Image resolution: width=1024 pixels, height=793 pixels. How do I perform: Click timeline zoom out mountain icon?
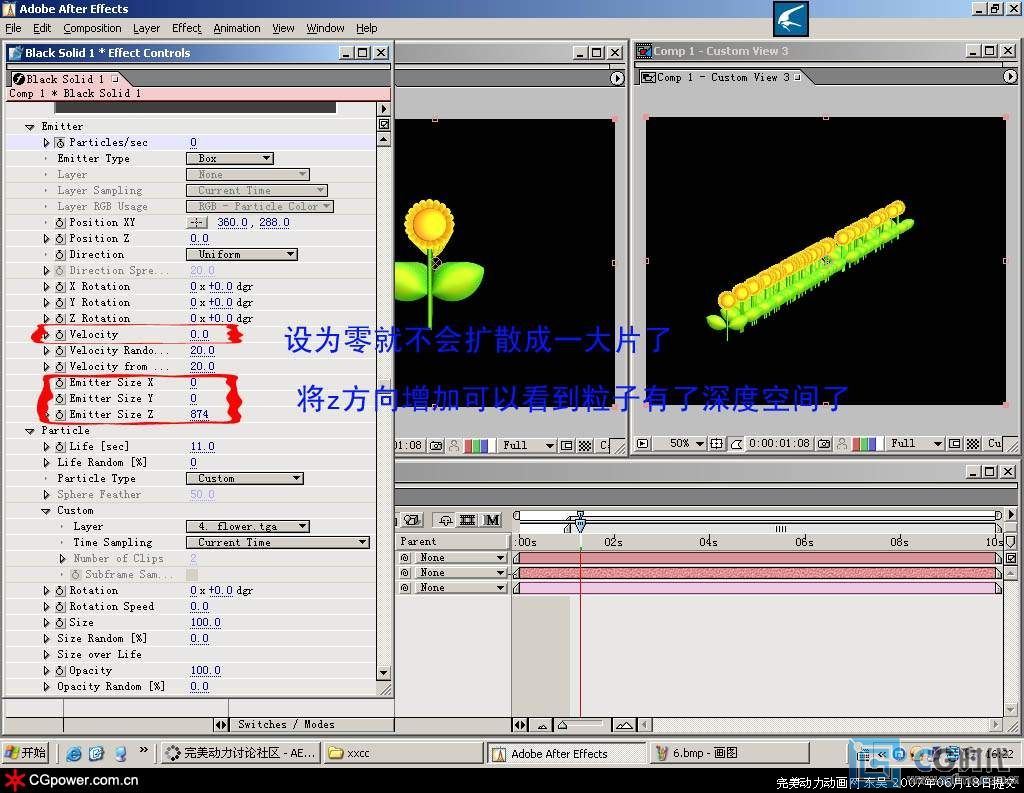coord(542,725)
